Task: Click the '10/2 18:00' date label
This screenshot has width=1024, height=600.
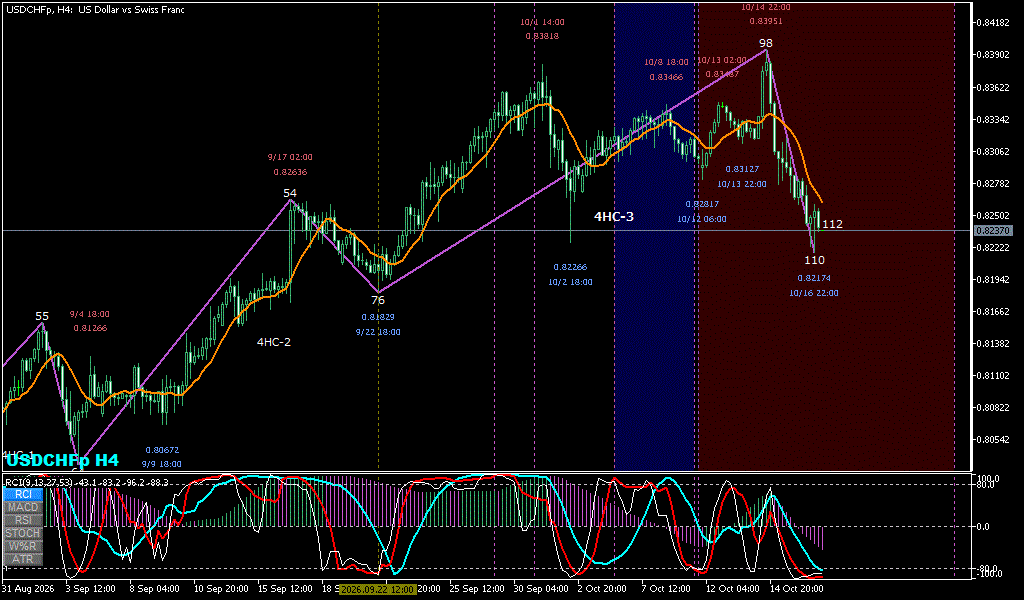Action: [x=570, y=282]
